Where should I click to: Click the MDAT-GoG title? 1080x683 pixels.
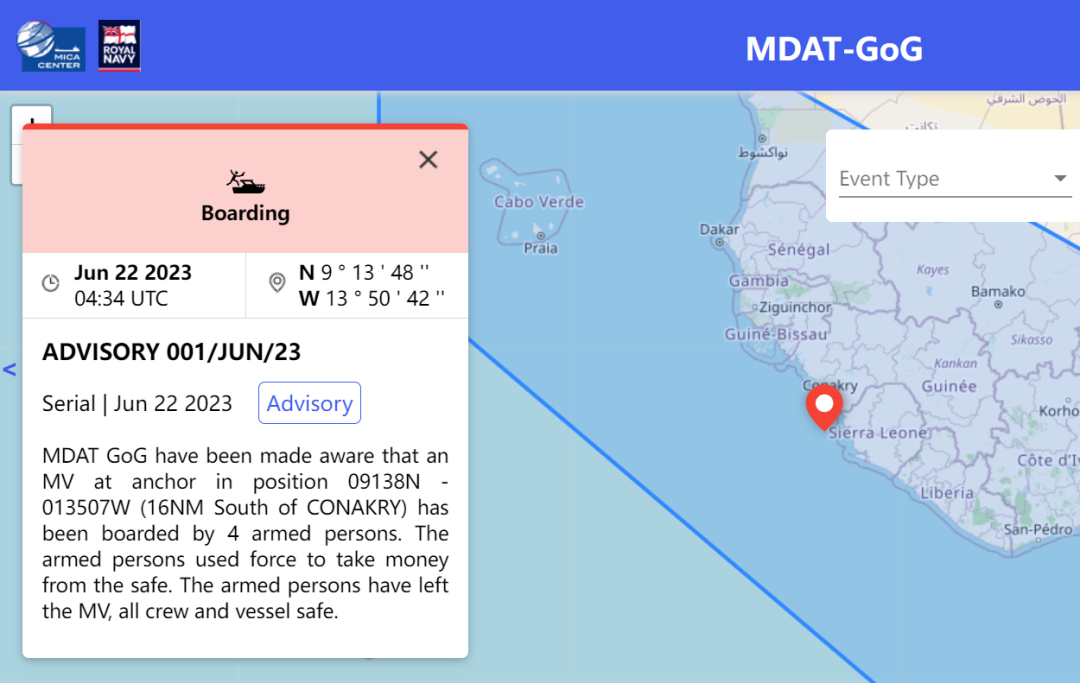(834, 49)
